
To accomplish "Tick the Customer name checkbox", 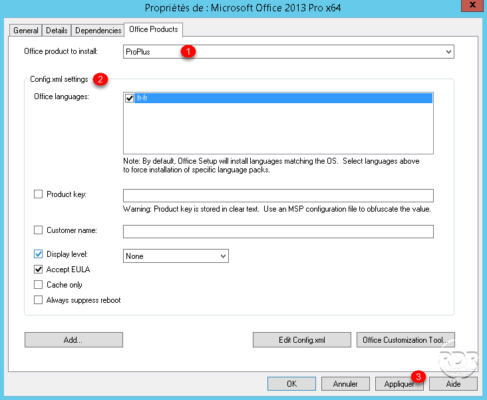I will (38, 230).
